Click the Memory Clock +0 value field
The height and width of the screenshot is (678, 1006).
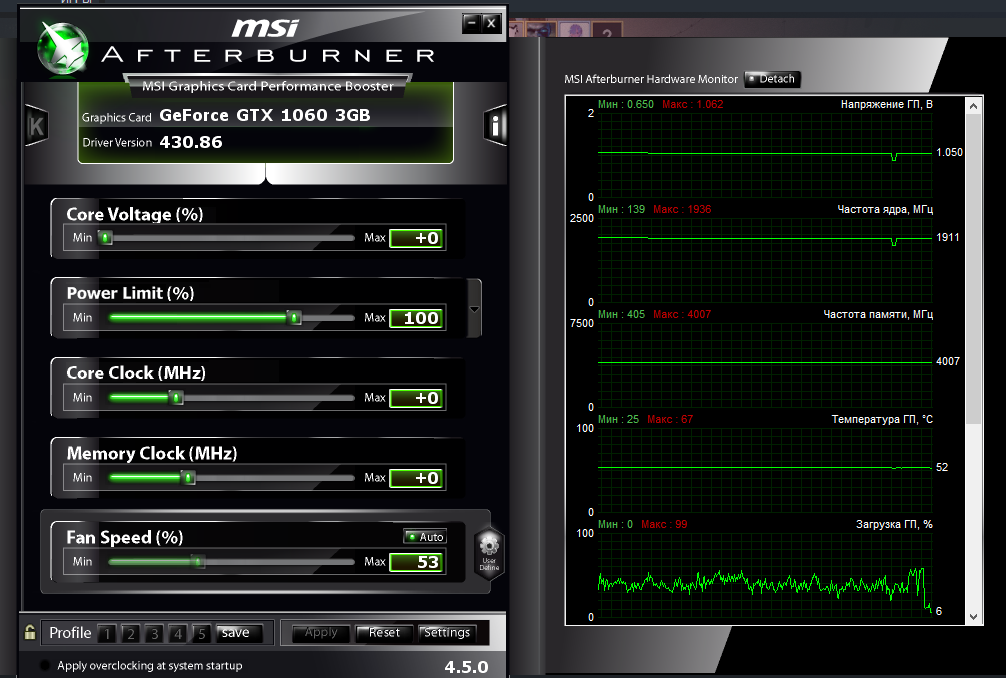point(417,478)
